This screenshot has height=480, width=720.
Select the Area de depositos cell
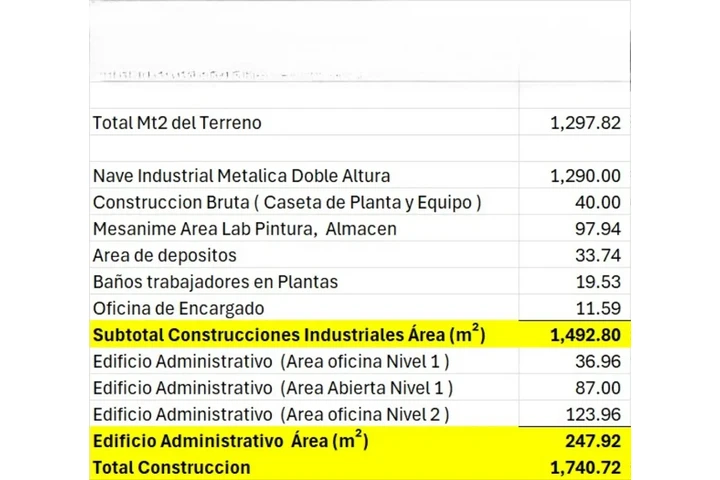pos(164,255)
